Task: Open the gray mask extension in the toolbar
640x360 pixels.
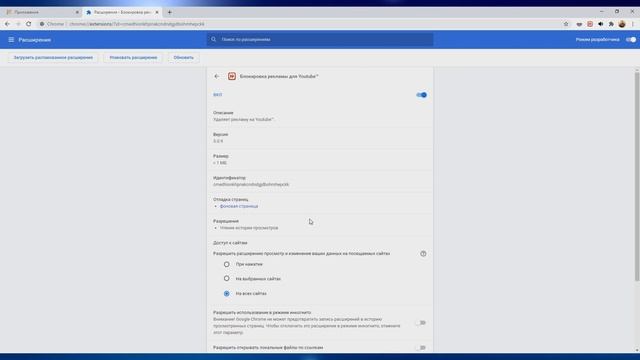Action: point(579,24)
